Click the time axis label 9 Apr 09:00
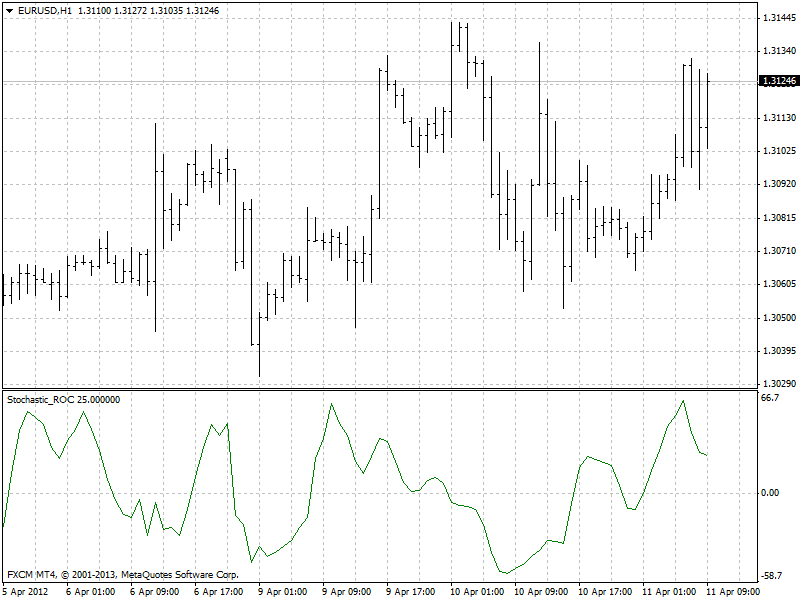The width and height of the screenshot is (800, 600). (x=347, y=592)
